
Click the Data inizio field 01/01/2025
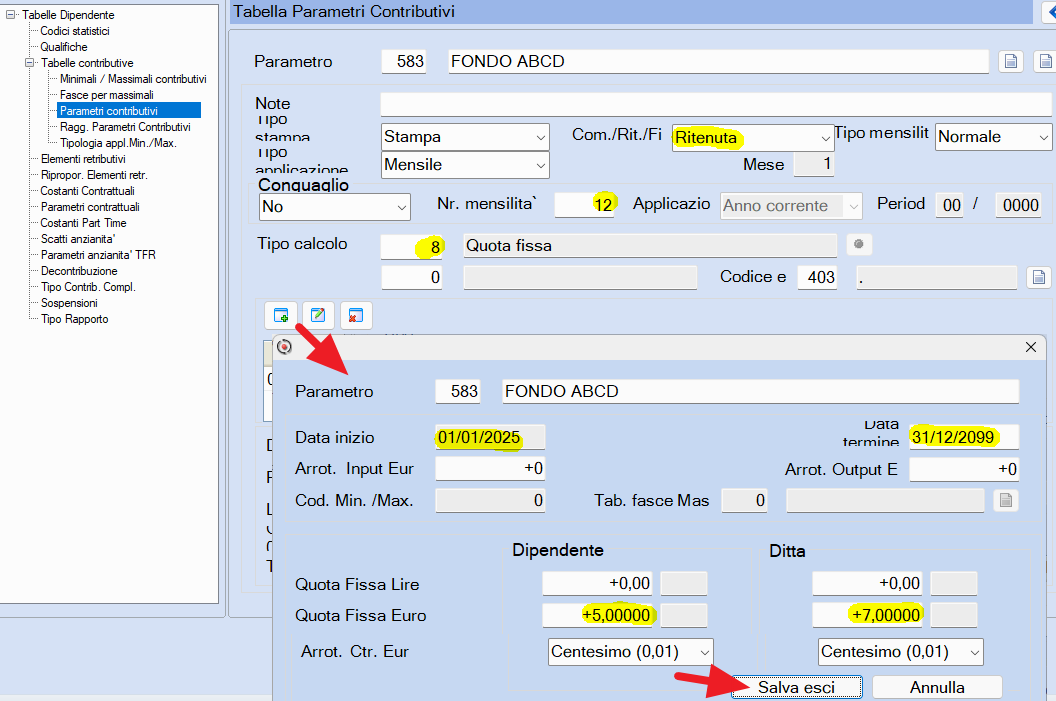(x=490, y=438)
